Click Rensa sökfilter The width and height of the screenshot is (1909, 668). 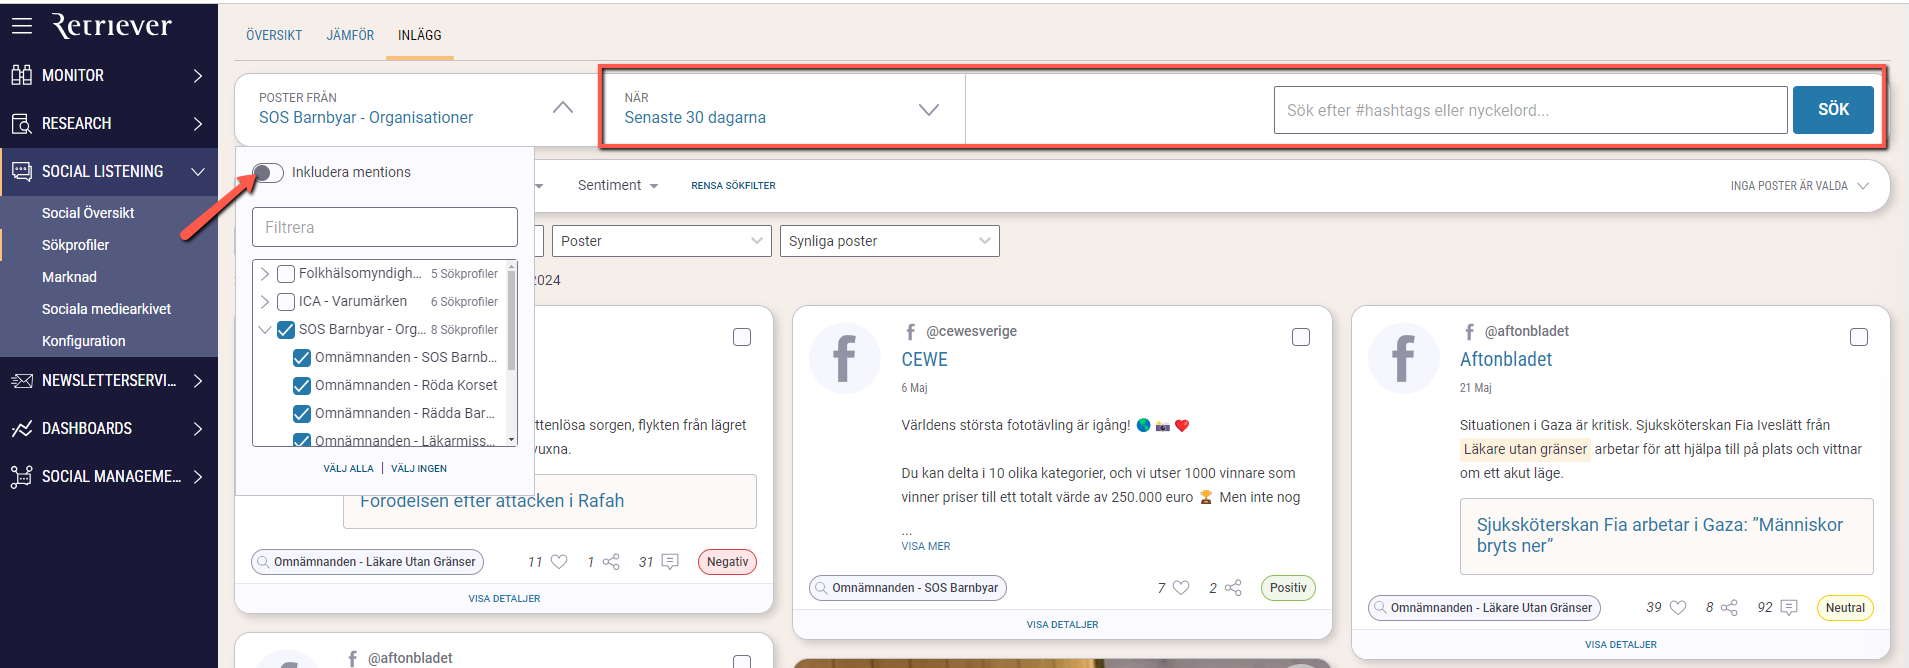[x=733, y=186]
